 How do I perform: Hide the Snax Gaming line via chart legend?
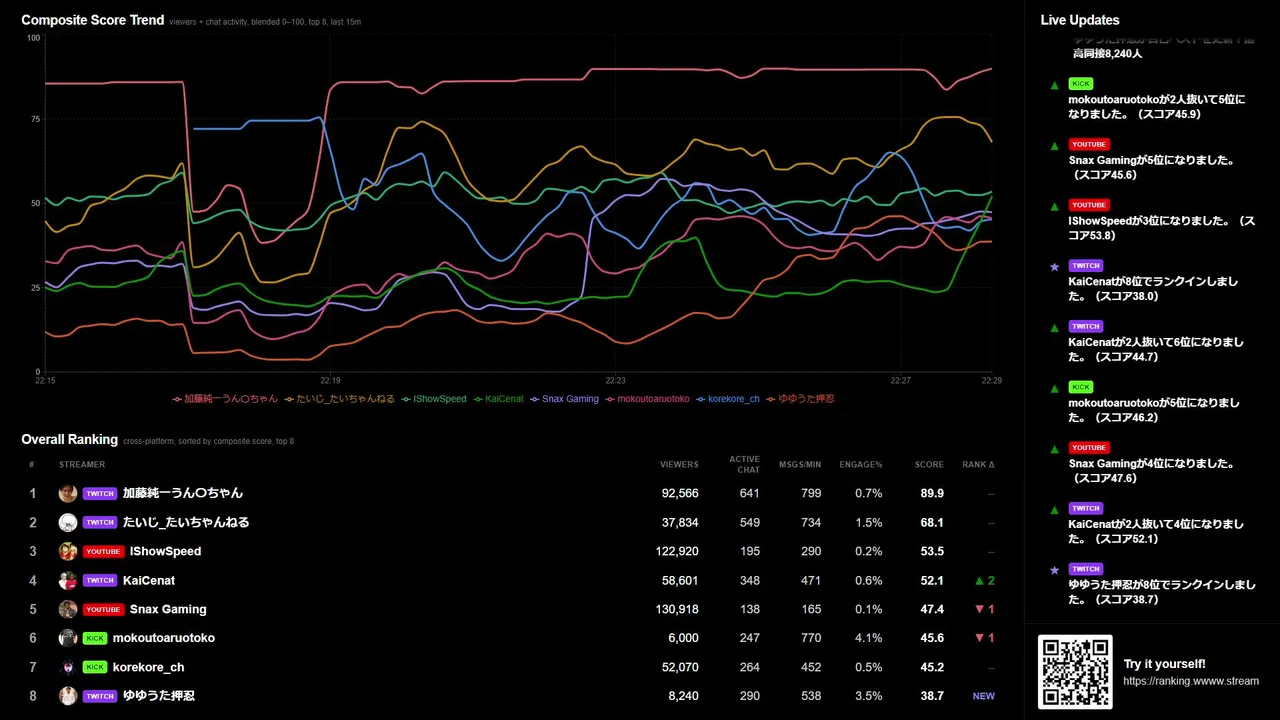point(564,399)
